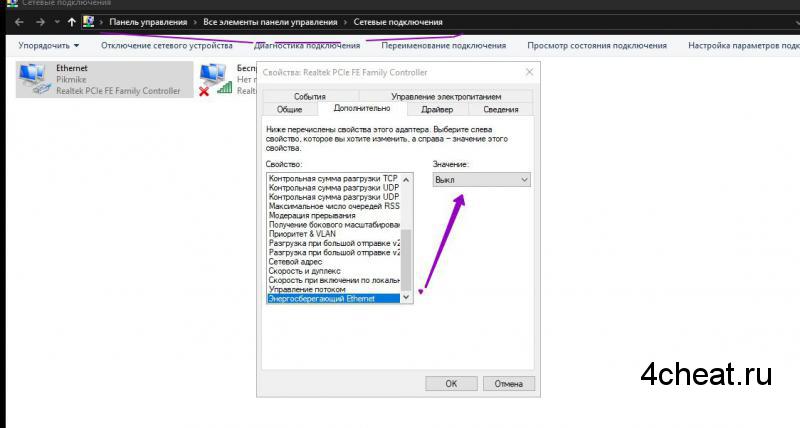The width and height of the screenshot is (800, 428).
Task: Click the property list scrollbar down arrow
Action: 405,297
